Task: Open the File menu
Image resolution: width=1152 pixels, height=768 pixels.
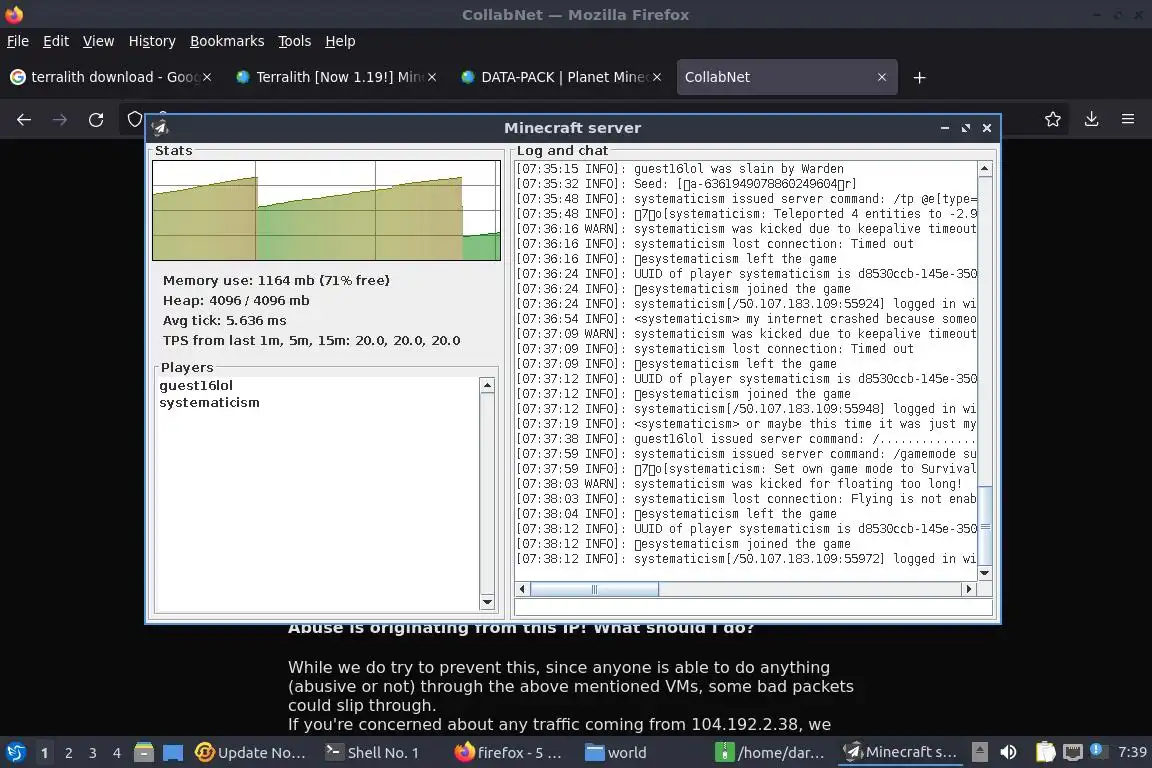Action: click(x=18, y=41)
